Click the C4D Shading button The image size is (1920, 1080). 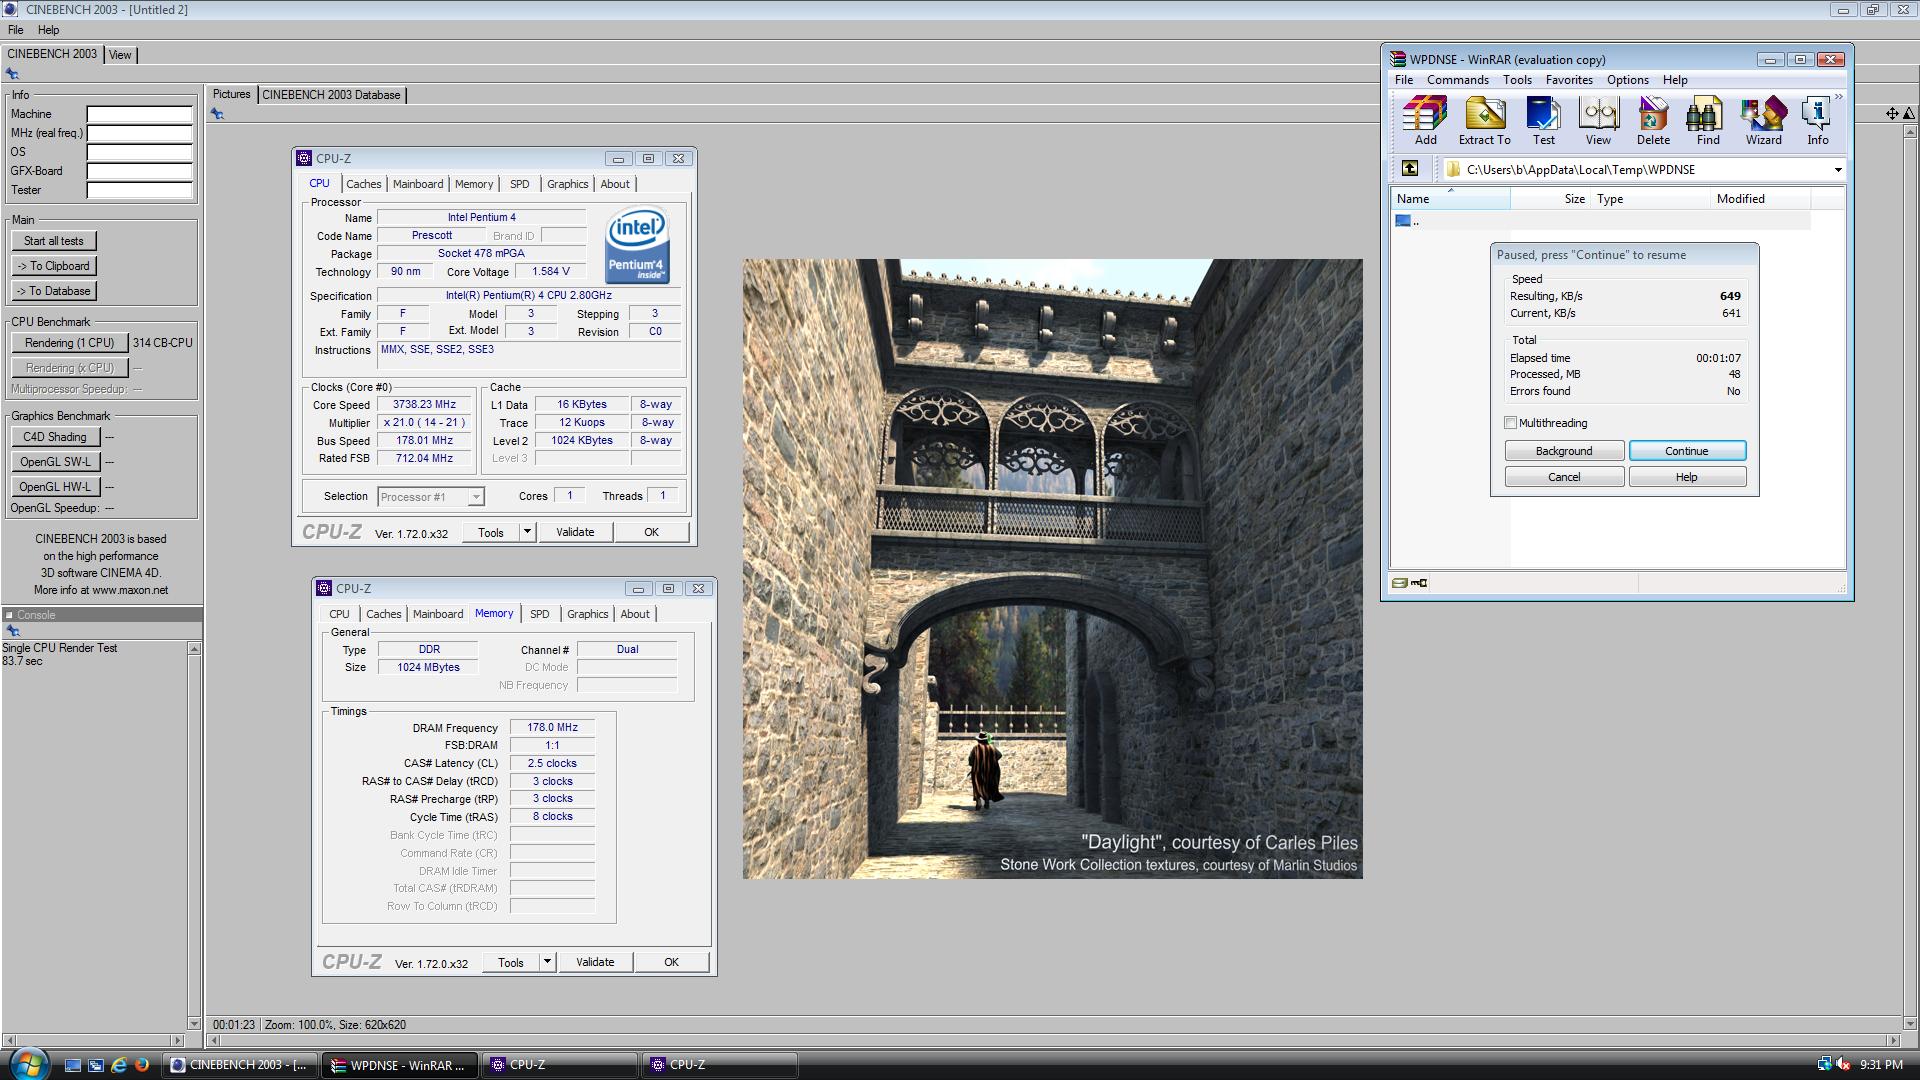pyautogui.click(x=55, y=437)
